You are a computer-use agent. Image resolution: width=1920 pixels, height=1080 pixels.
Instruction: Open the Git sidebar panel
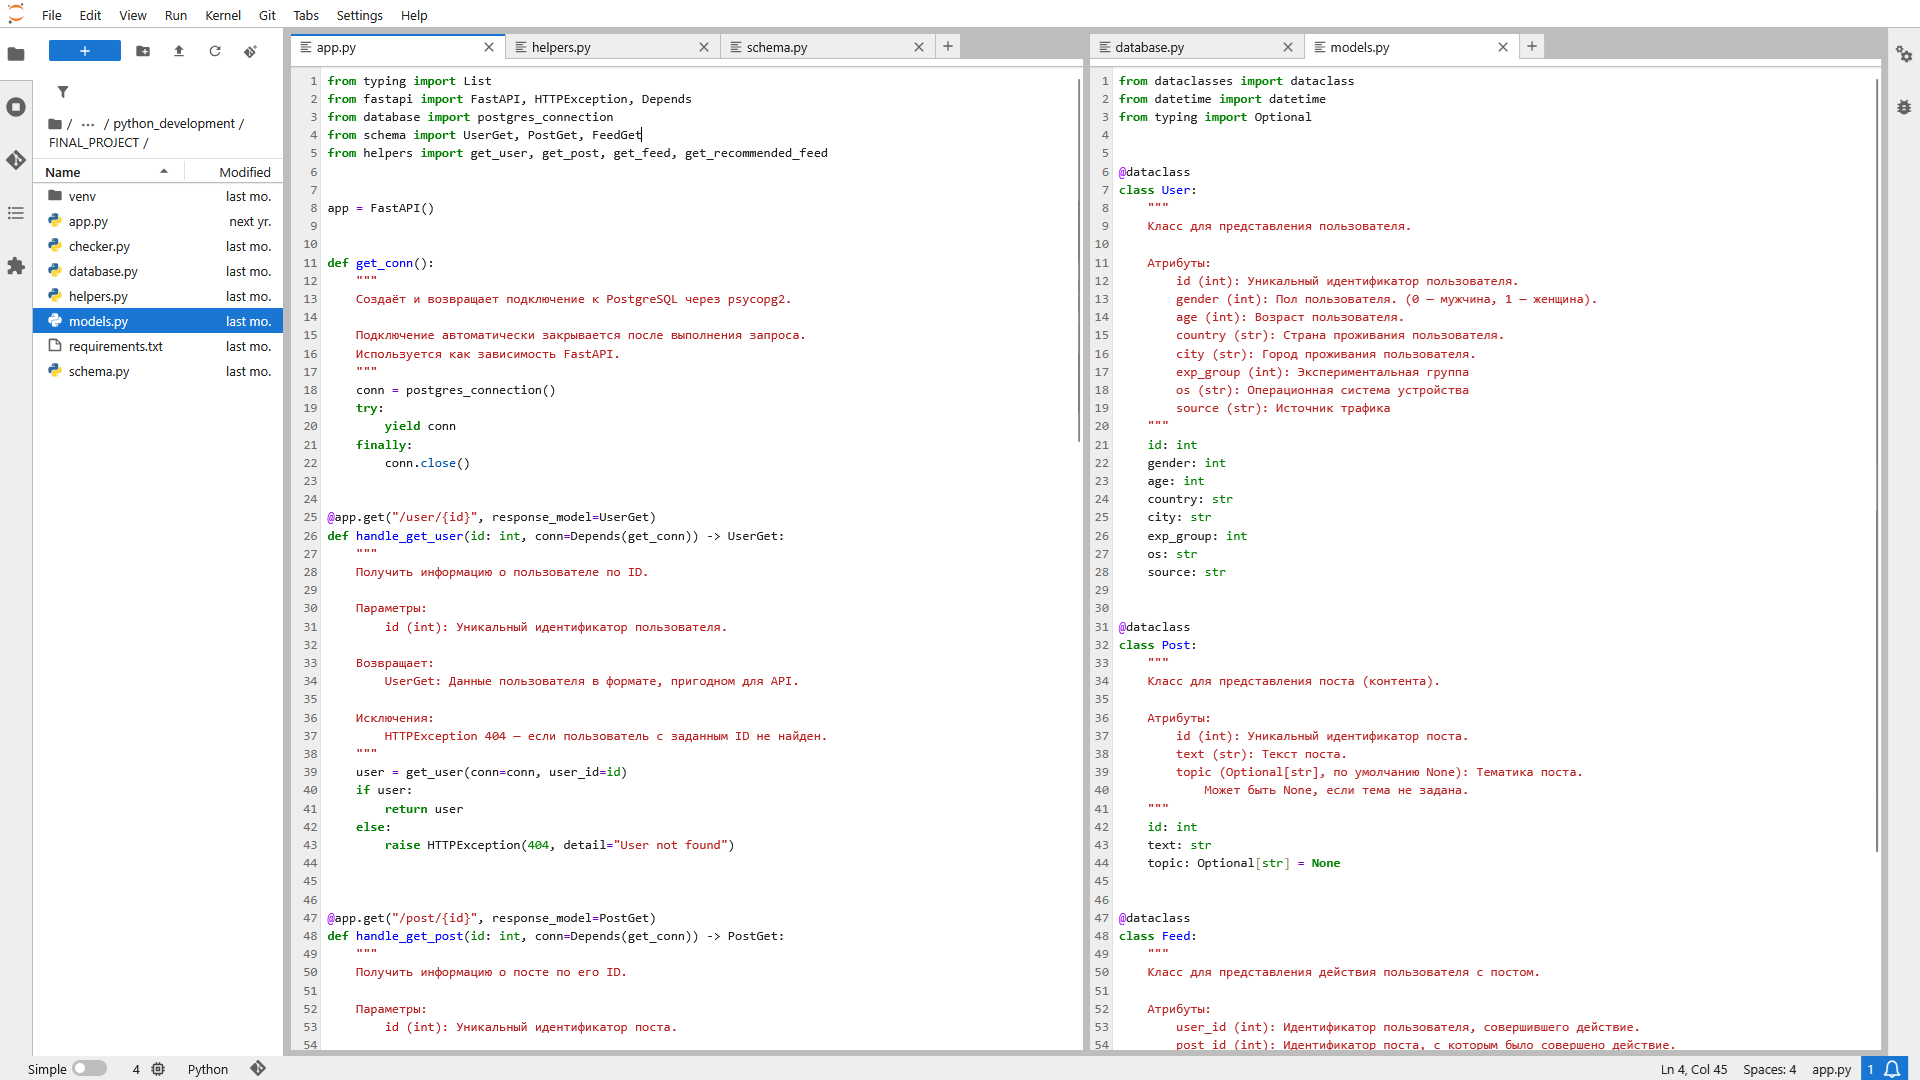coord(16,160)
